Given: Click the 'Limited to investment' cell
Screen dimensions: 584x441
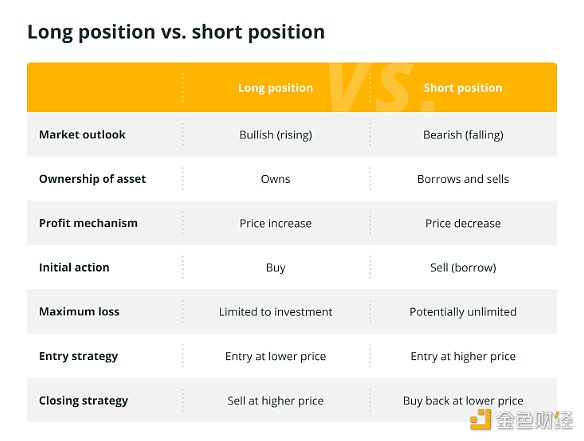Looking at the screenshot, I should [276, 312].
